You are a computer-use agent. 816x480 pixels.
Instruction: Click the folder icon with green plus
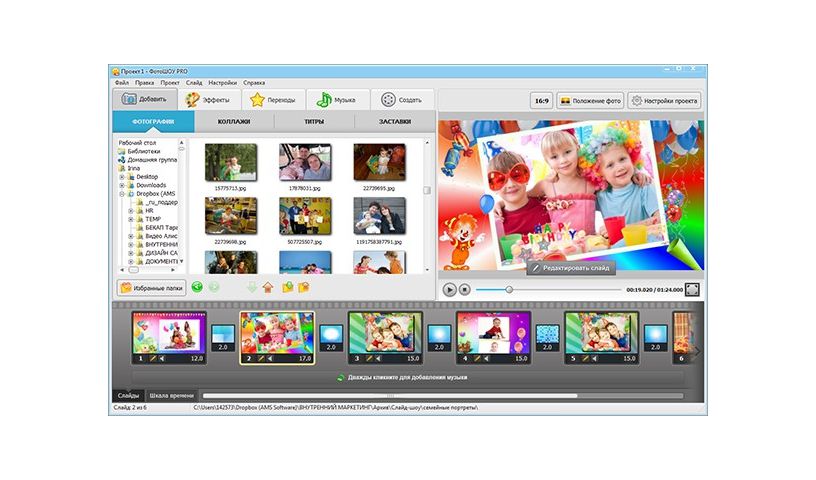(x=287, y=287)
